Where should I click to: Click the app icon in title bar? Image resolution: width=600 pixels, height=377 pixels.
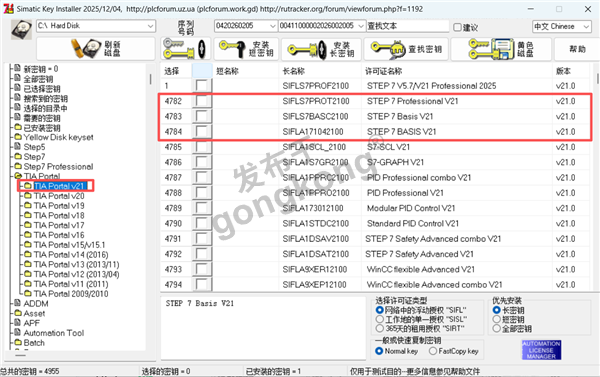click(8, 9)
